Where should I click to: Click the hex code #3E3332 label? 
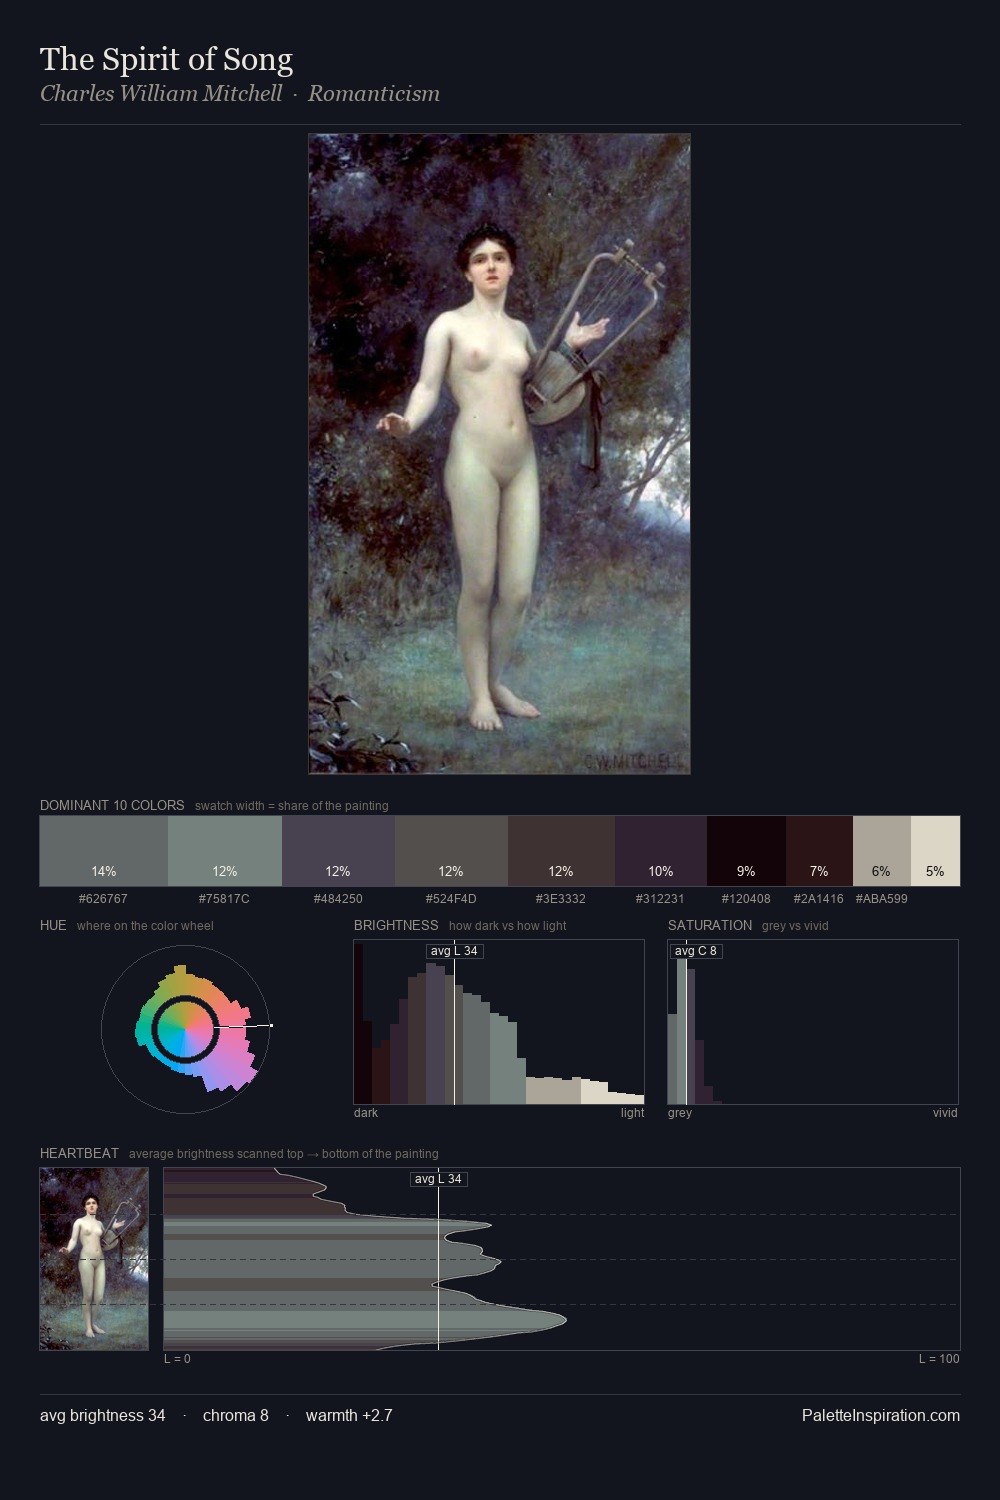coord(561,899)
